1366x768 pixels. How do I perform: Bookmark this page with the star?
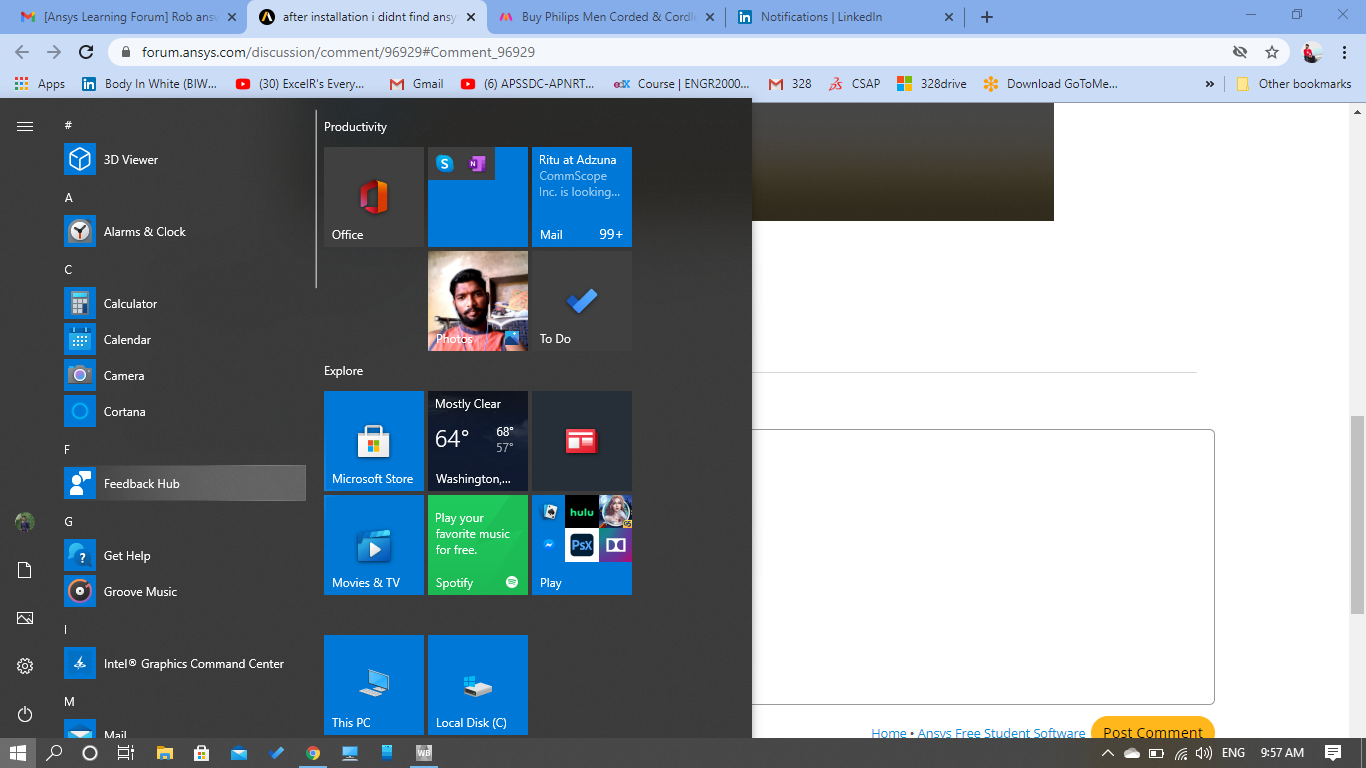[x=1272, y=52]
